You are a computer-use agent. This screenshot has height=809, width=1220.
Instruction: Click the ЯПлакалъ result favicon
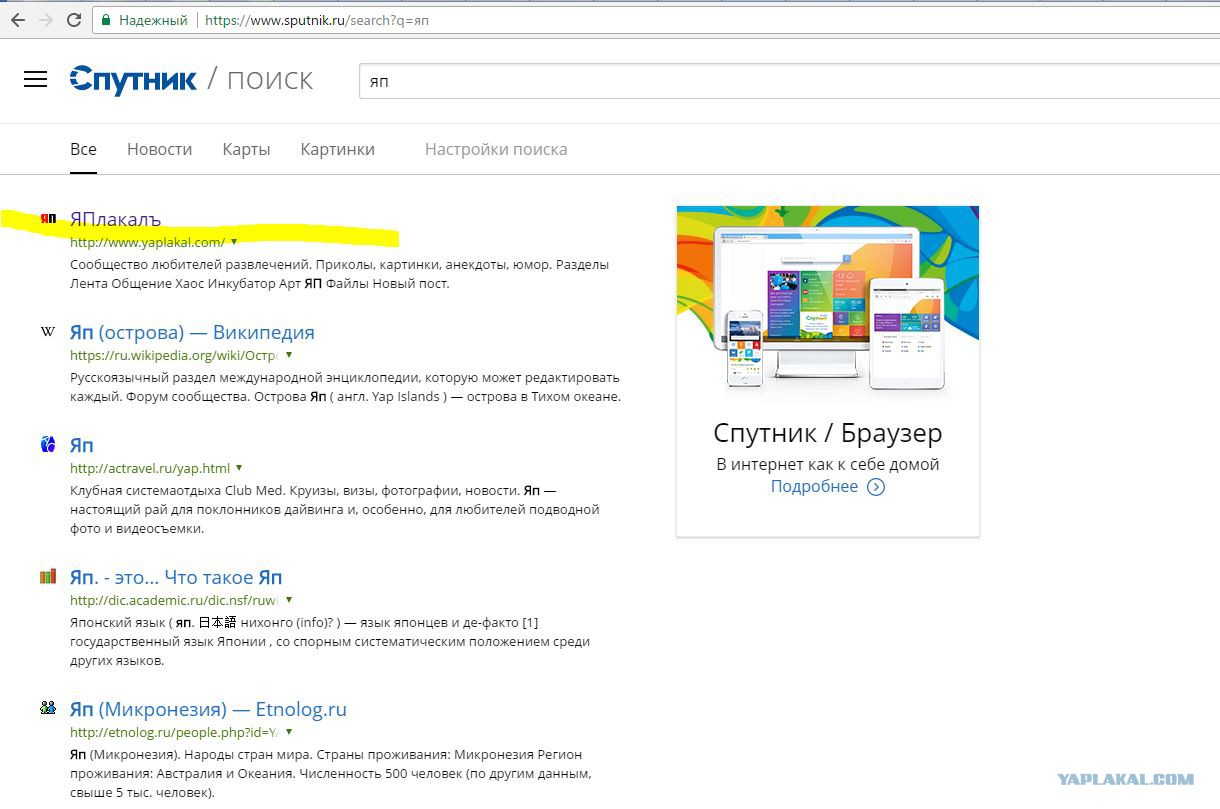(x=47, y=219)
